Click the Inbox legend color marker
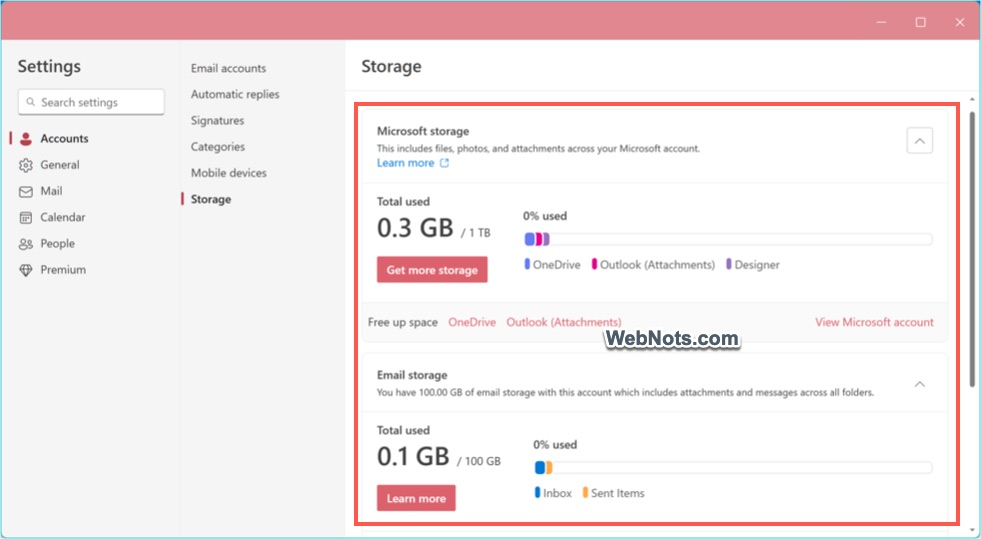This screenshot has width=981, height=539. (537, 492)
